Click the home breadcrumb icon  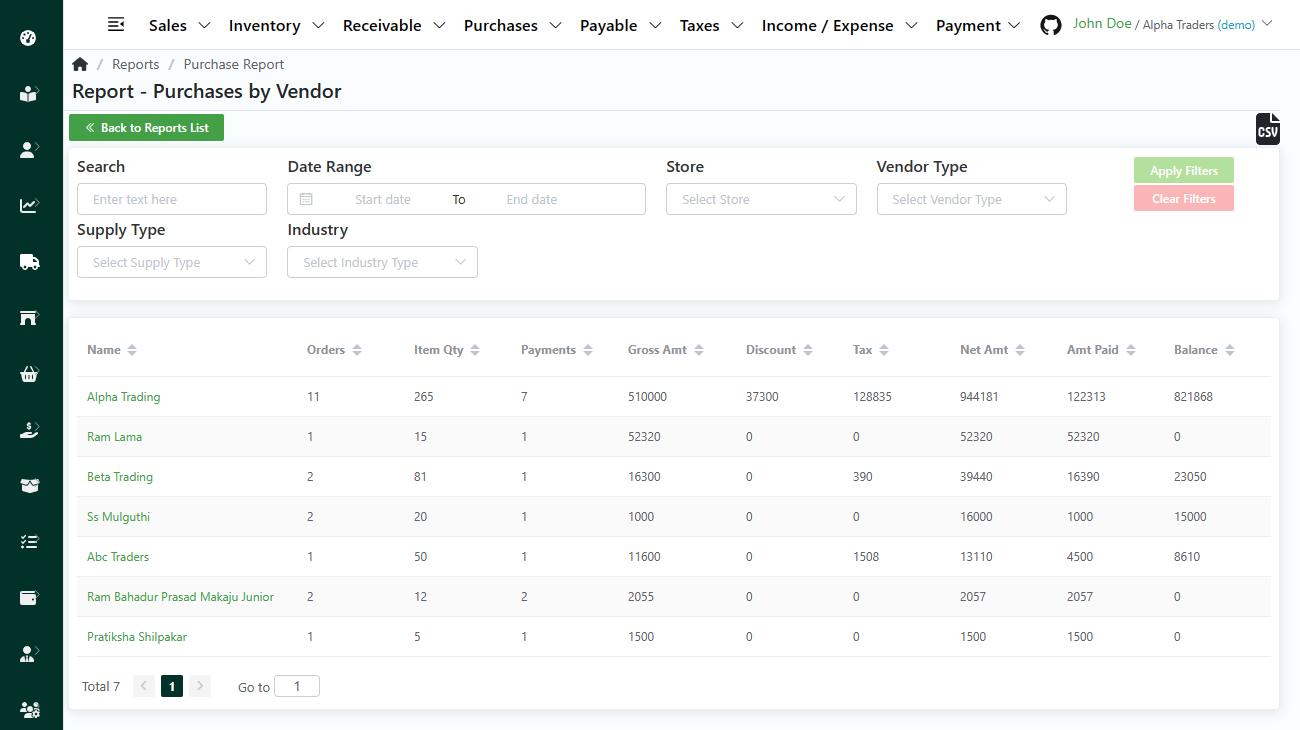click(x=80, y=64)
